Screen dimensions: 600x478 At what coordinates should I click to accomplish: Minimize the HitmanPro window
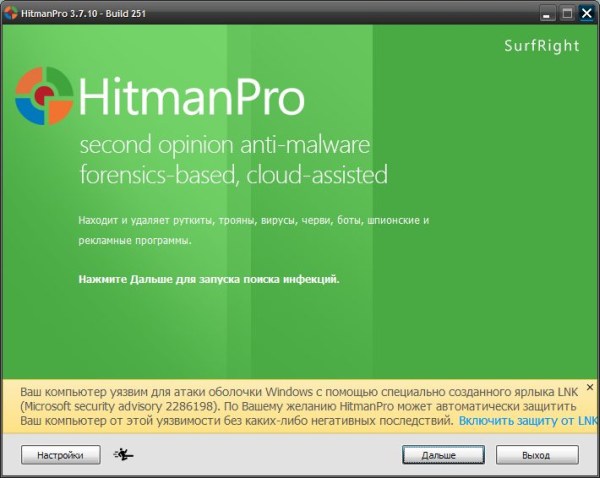pyautogui.click(x=547, y=14)
